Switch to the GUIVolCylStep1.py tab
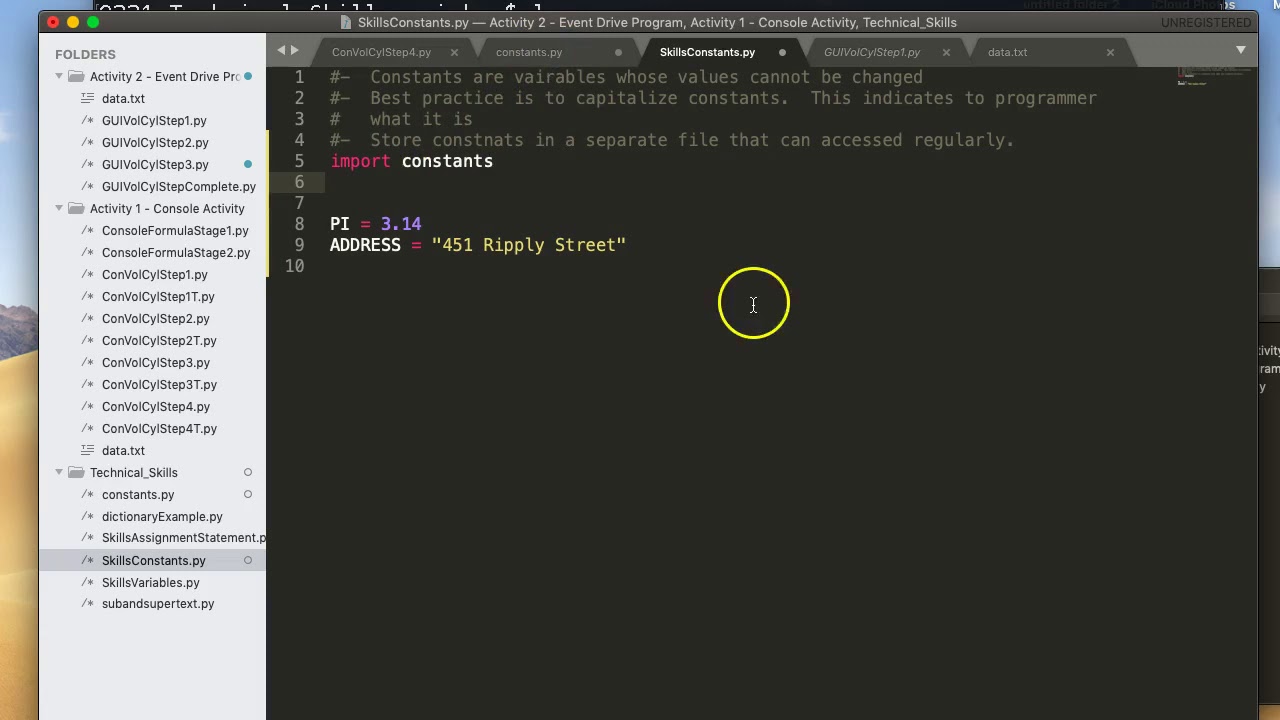Image resolution: width=1280 pixels, height=720 pixels. [872, 52]
